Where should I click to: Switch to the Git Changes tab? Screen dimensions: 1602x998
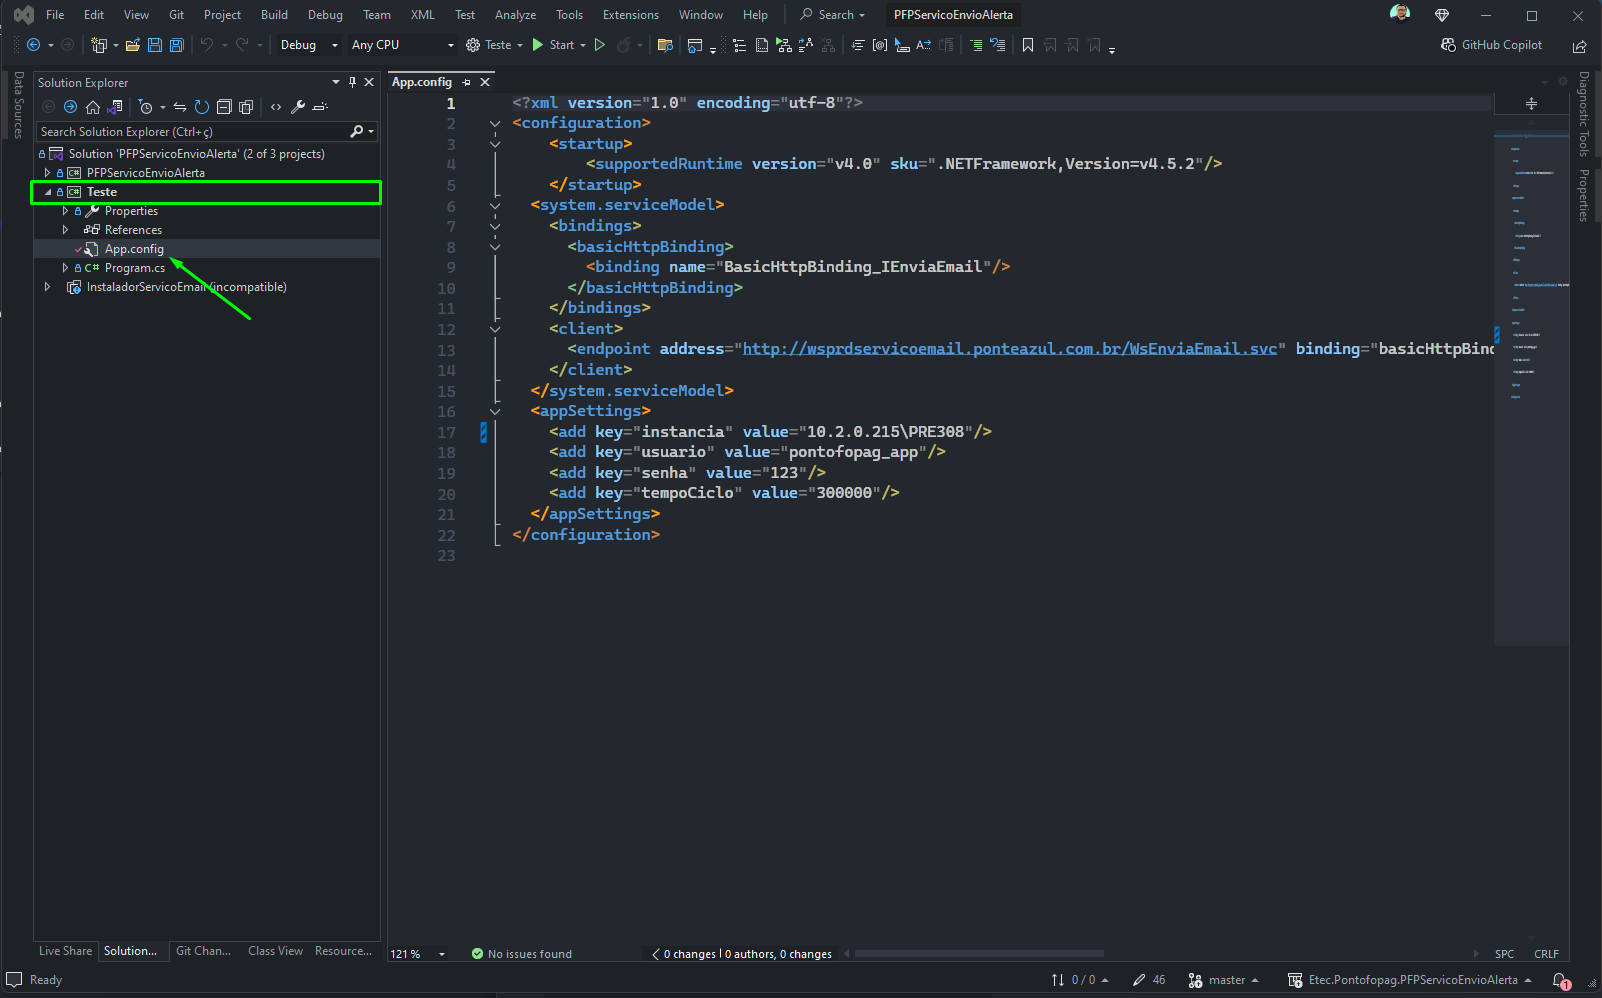pos(203,951)
